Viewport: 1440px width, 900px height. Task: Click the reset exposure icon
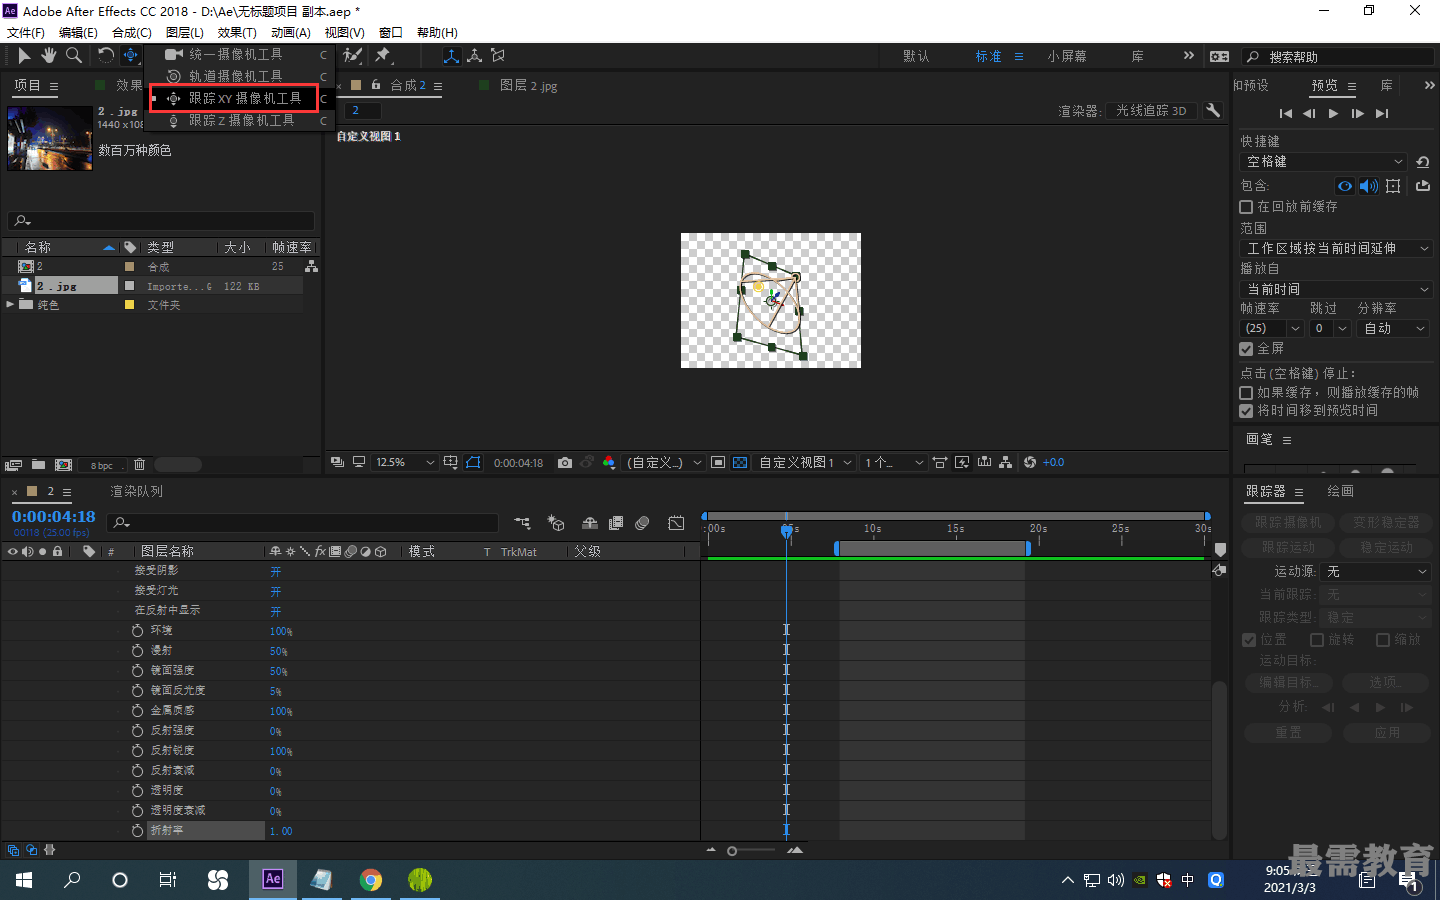click(x=1030, y=462)
